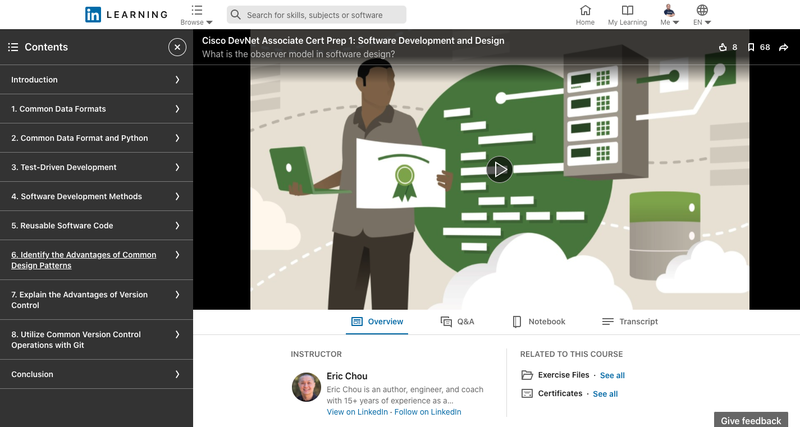Click the magnifier search icon

pos(235,15)
